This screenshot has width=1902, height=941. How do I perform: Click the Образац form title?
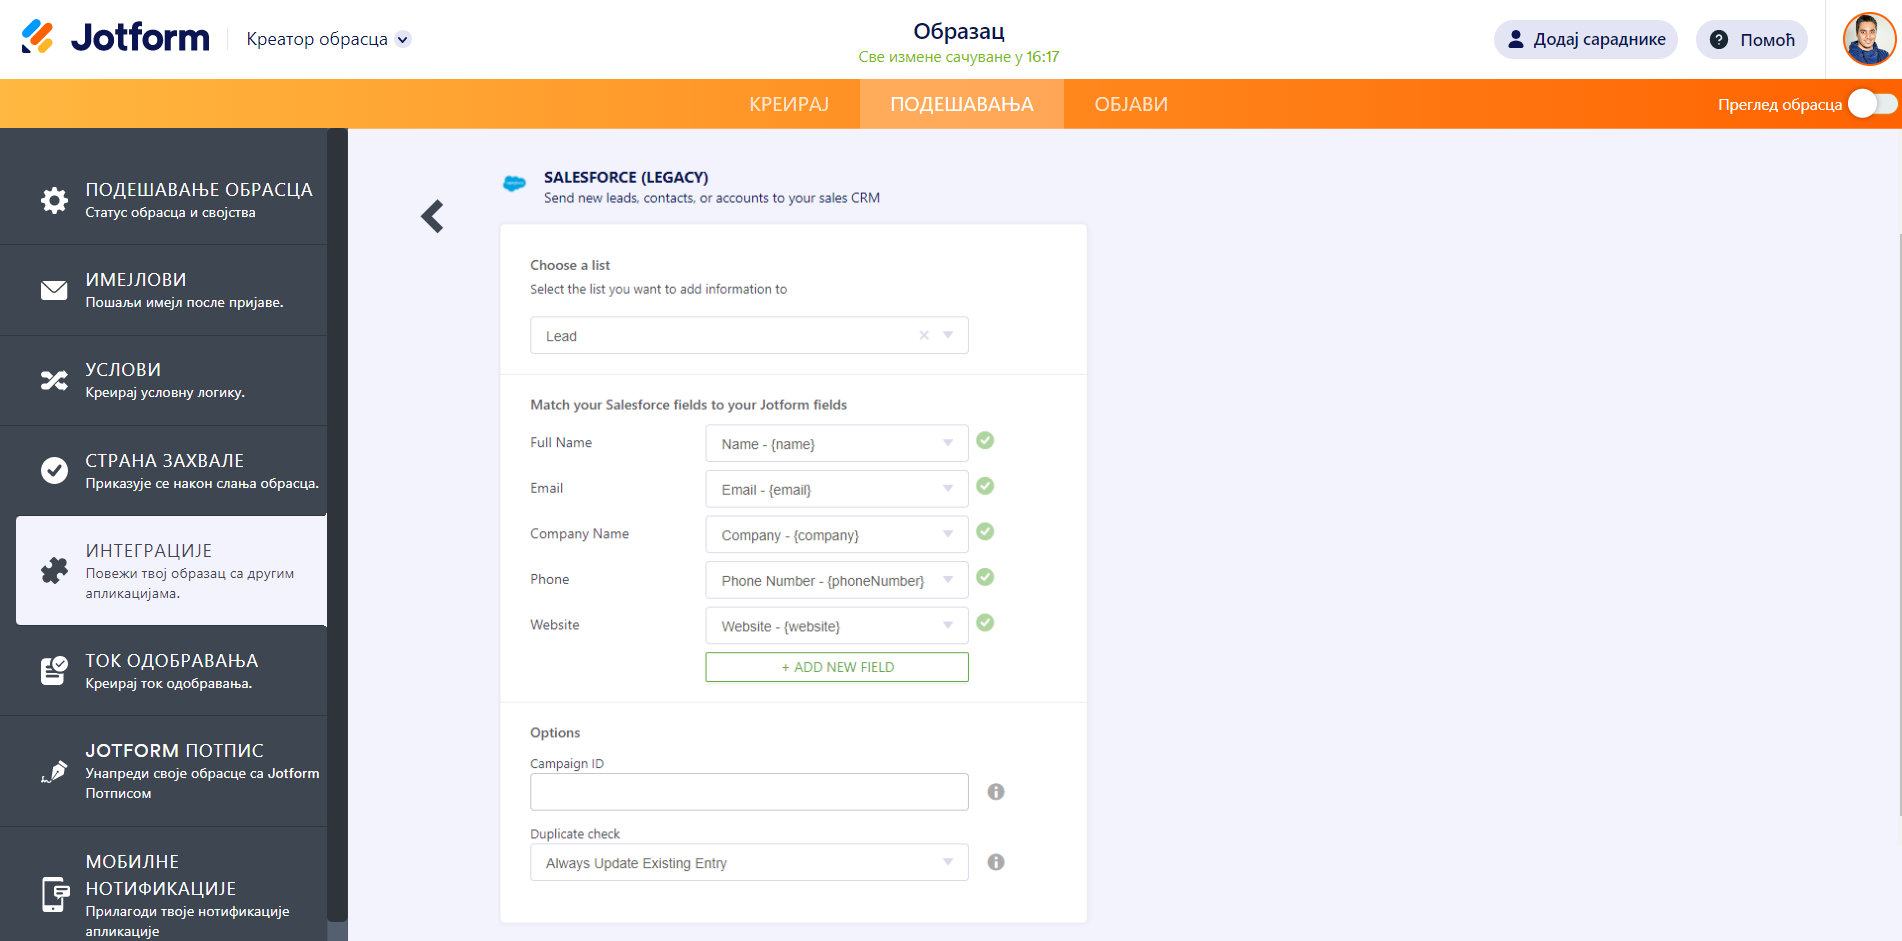[x=959, y=31]
